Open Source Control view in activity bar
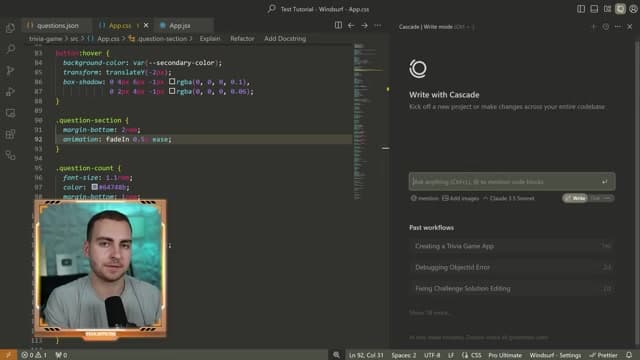This screenshot has width=640, height=360. click(11, 70)
